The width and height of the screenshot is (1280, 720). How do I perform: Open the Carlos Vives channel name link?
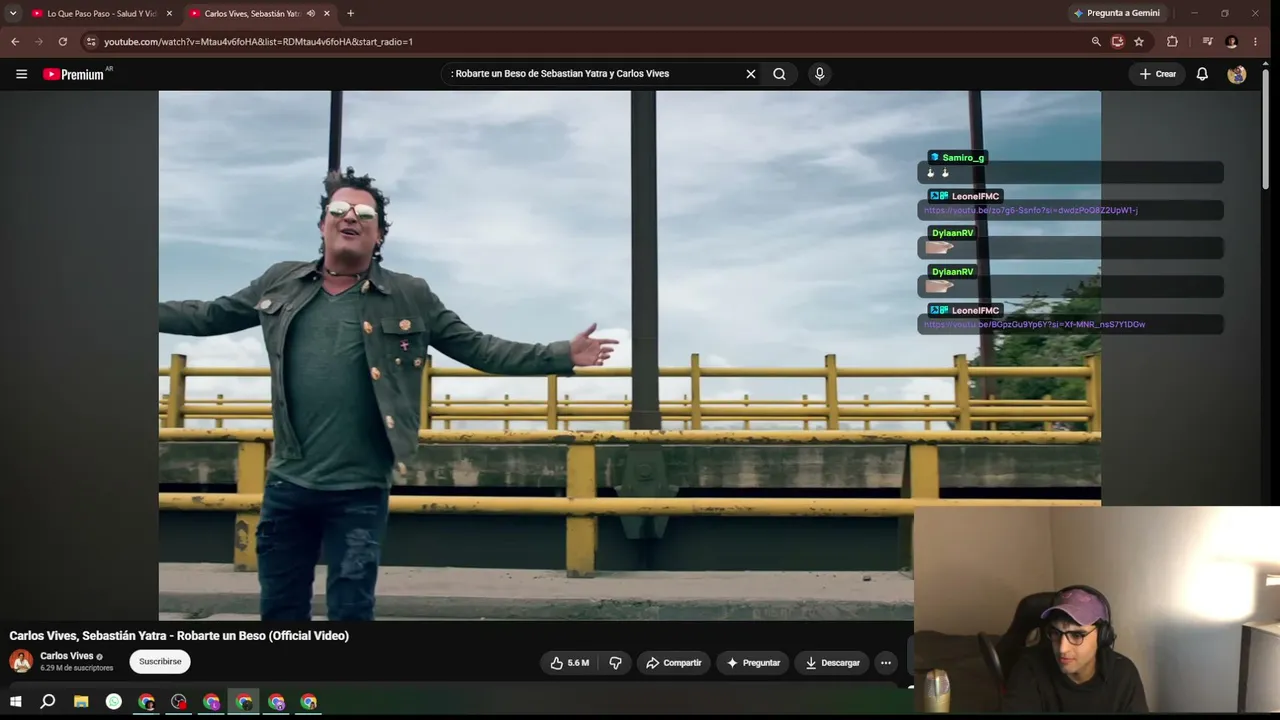[67, 656]
